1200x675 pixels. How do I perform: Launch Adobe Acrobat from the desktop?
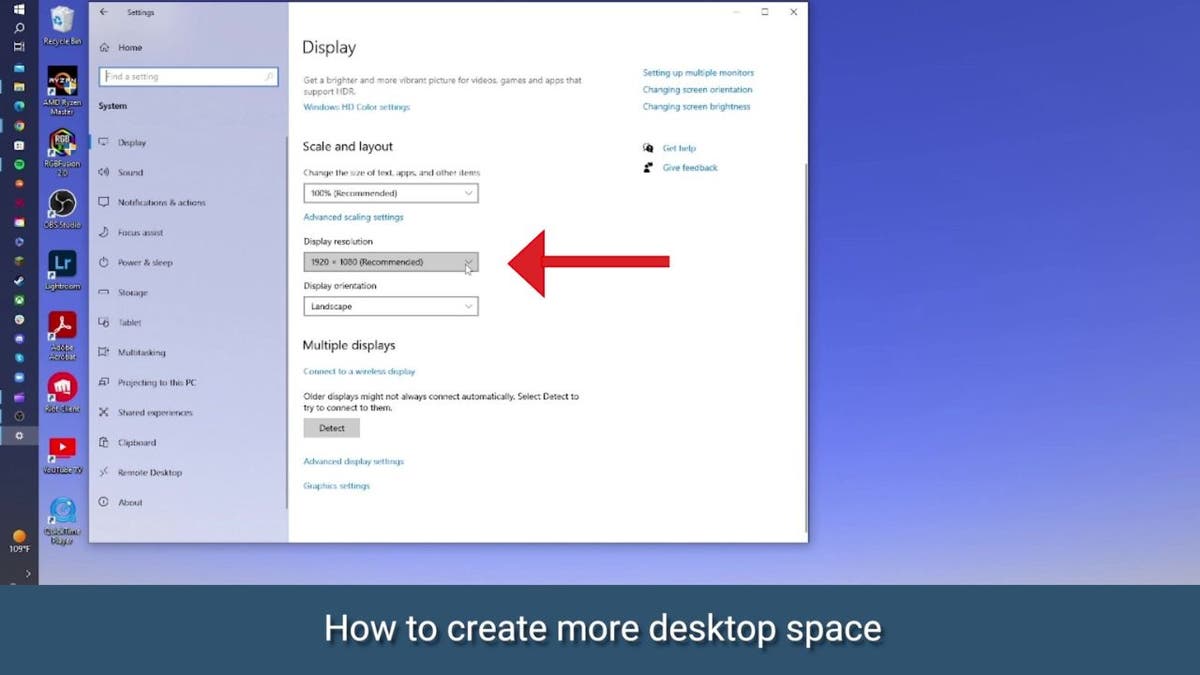[62, 333]
